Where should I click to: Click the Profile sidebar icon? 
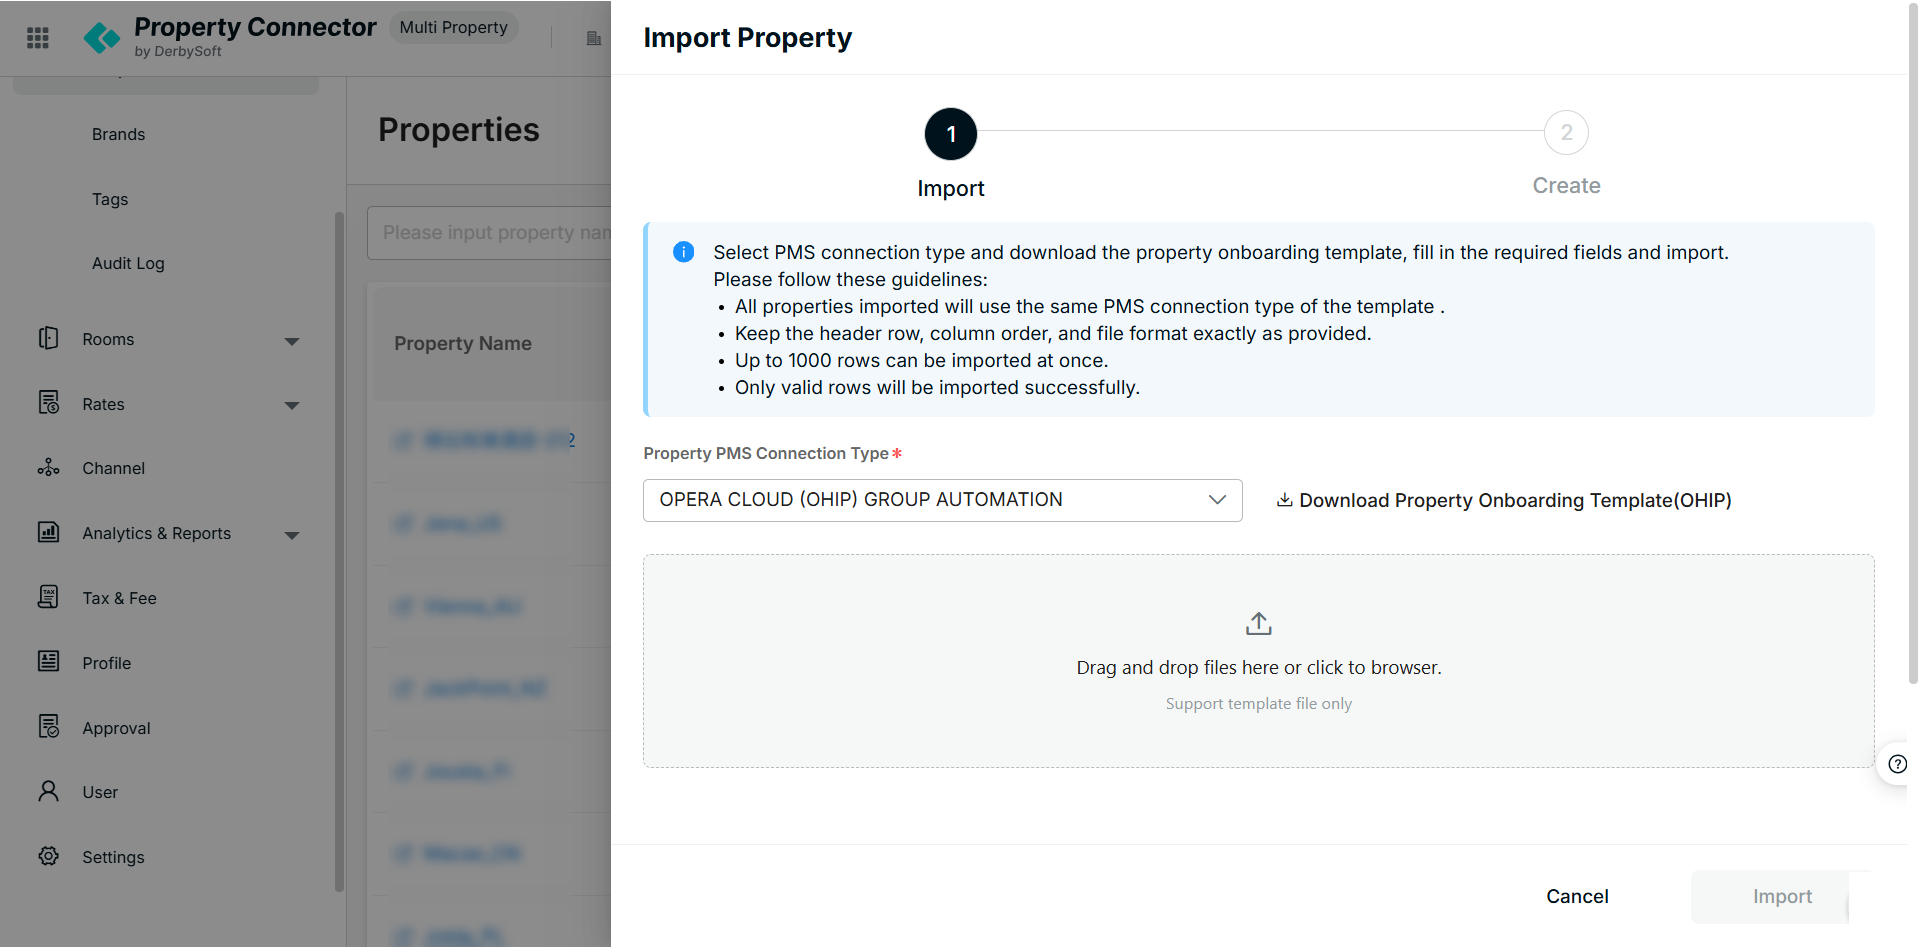click(48, 661)
